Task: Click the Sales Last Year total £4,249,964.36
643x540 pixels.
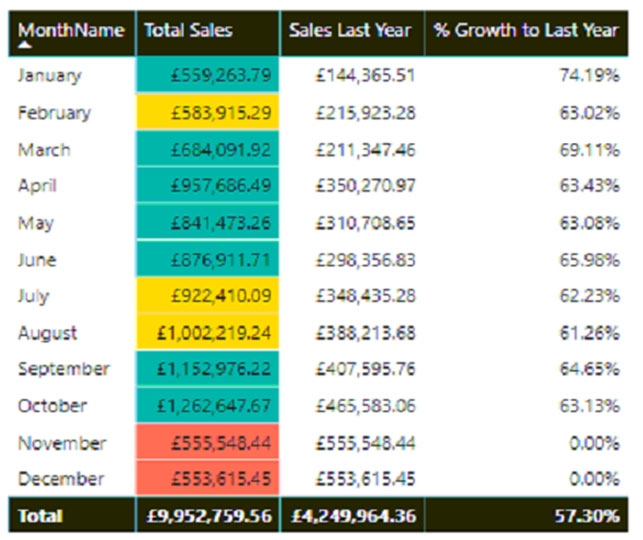Action: tap(354, 516)
